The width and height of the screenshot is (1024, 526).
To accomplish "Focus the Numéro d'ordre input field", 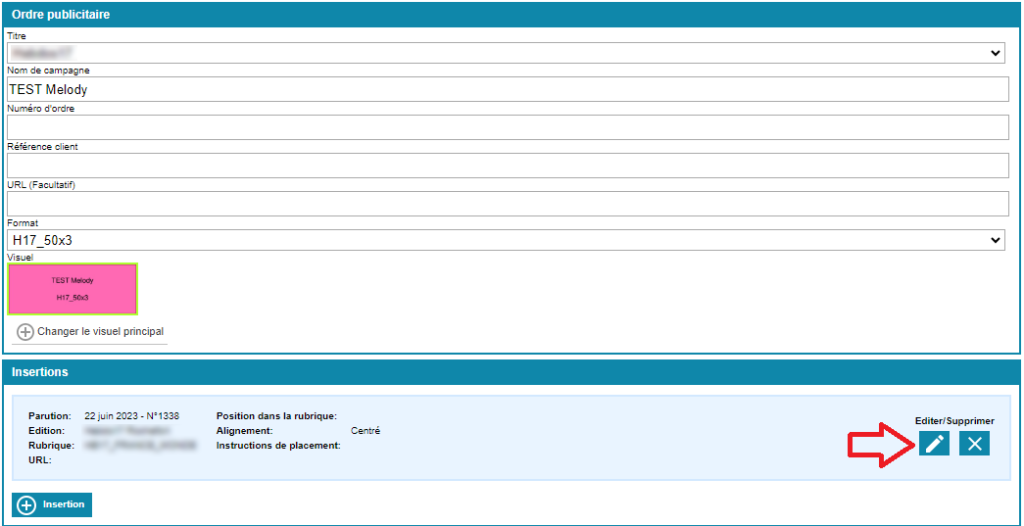I will pos(508,127).
